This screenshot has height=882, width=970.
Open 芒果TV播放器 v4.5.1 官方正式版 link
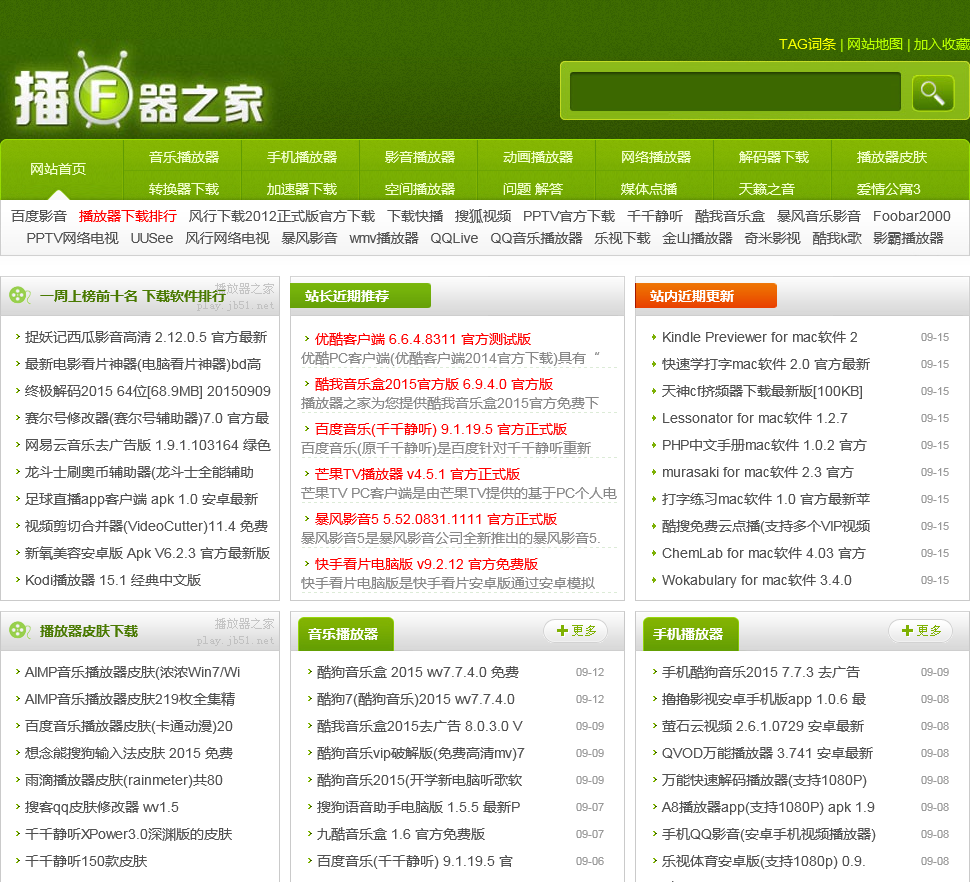pos(418,474)
